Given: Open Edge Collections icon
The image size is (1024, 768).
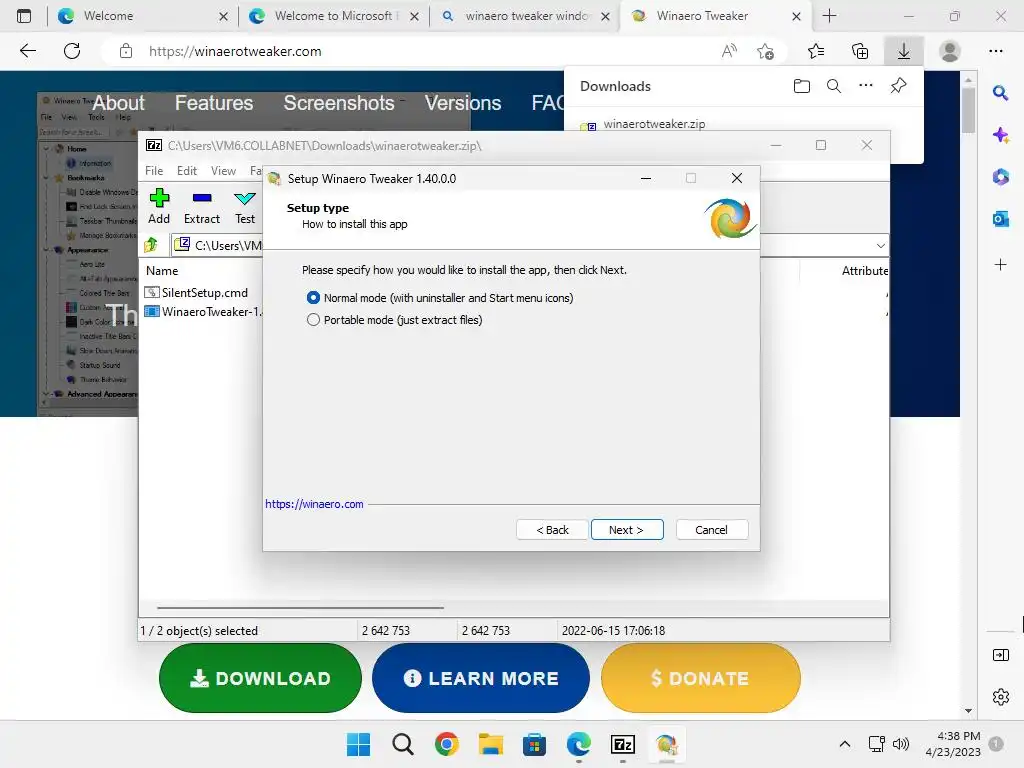Looking at the screenshot, I should coord(859,51).
